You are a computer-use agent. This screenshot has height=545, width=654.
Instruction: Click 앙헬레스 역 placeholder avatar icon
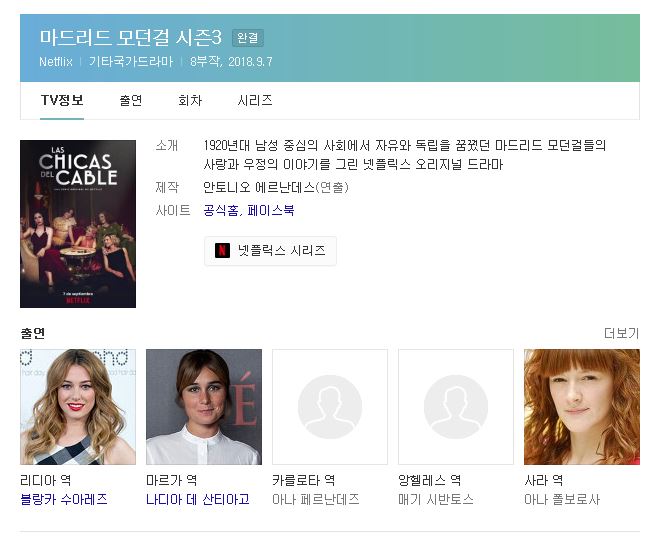[x=455, y=406]
